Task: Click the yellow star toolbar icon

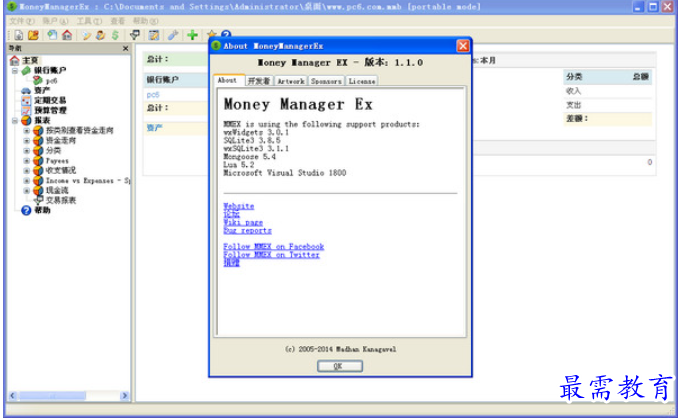Action: 212,34
